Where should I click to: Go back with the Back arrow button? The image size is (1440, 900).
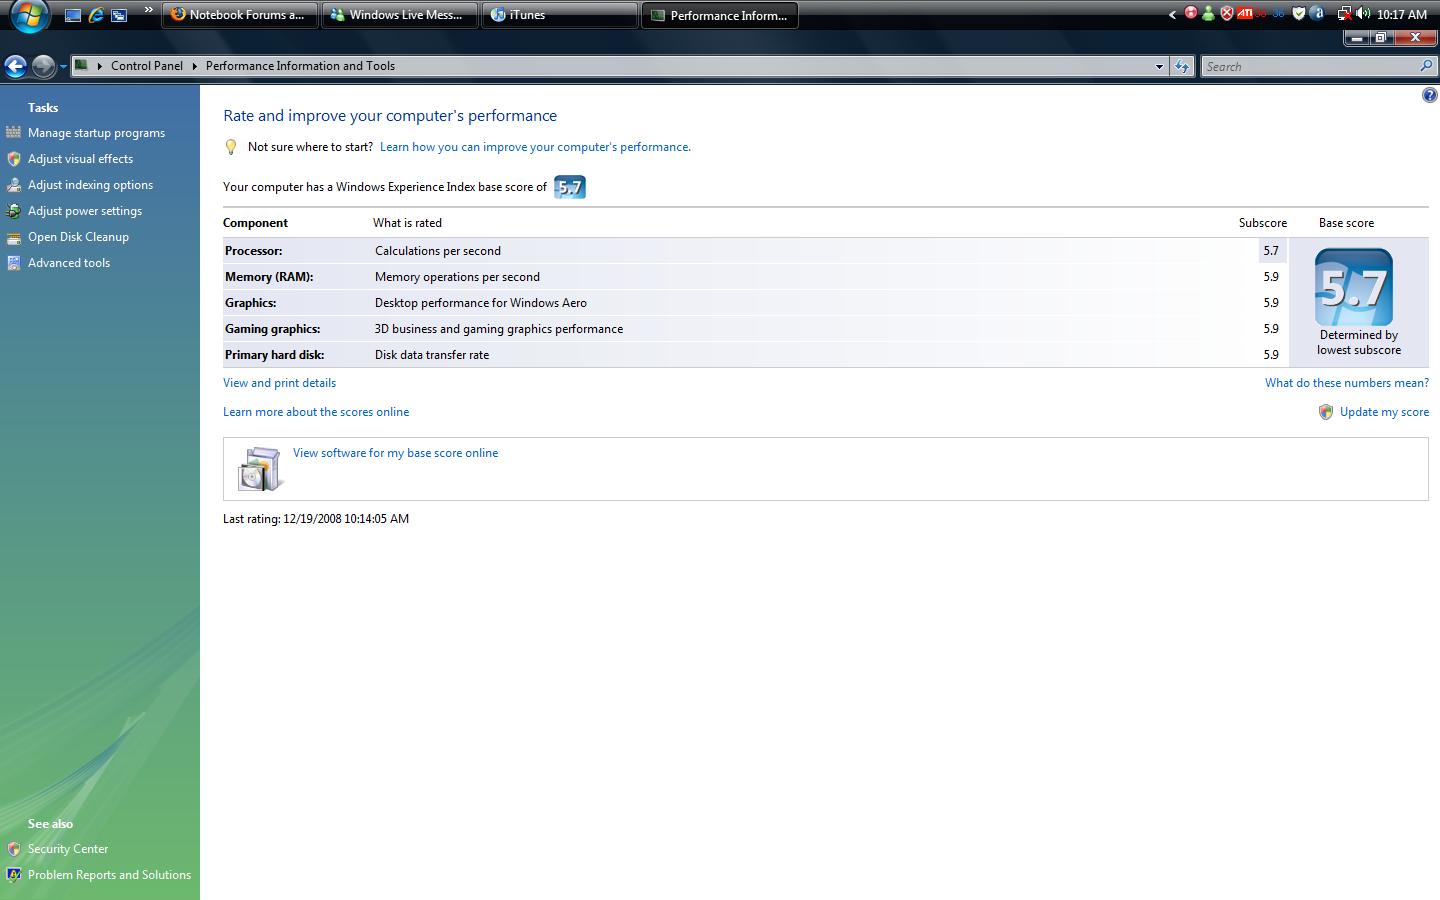pos(15,66)
